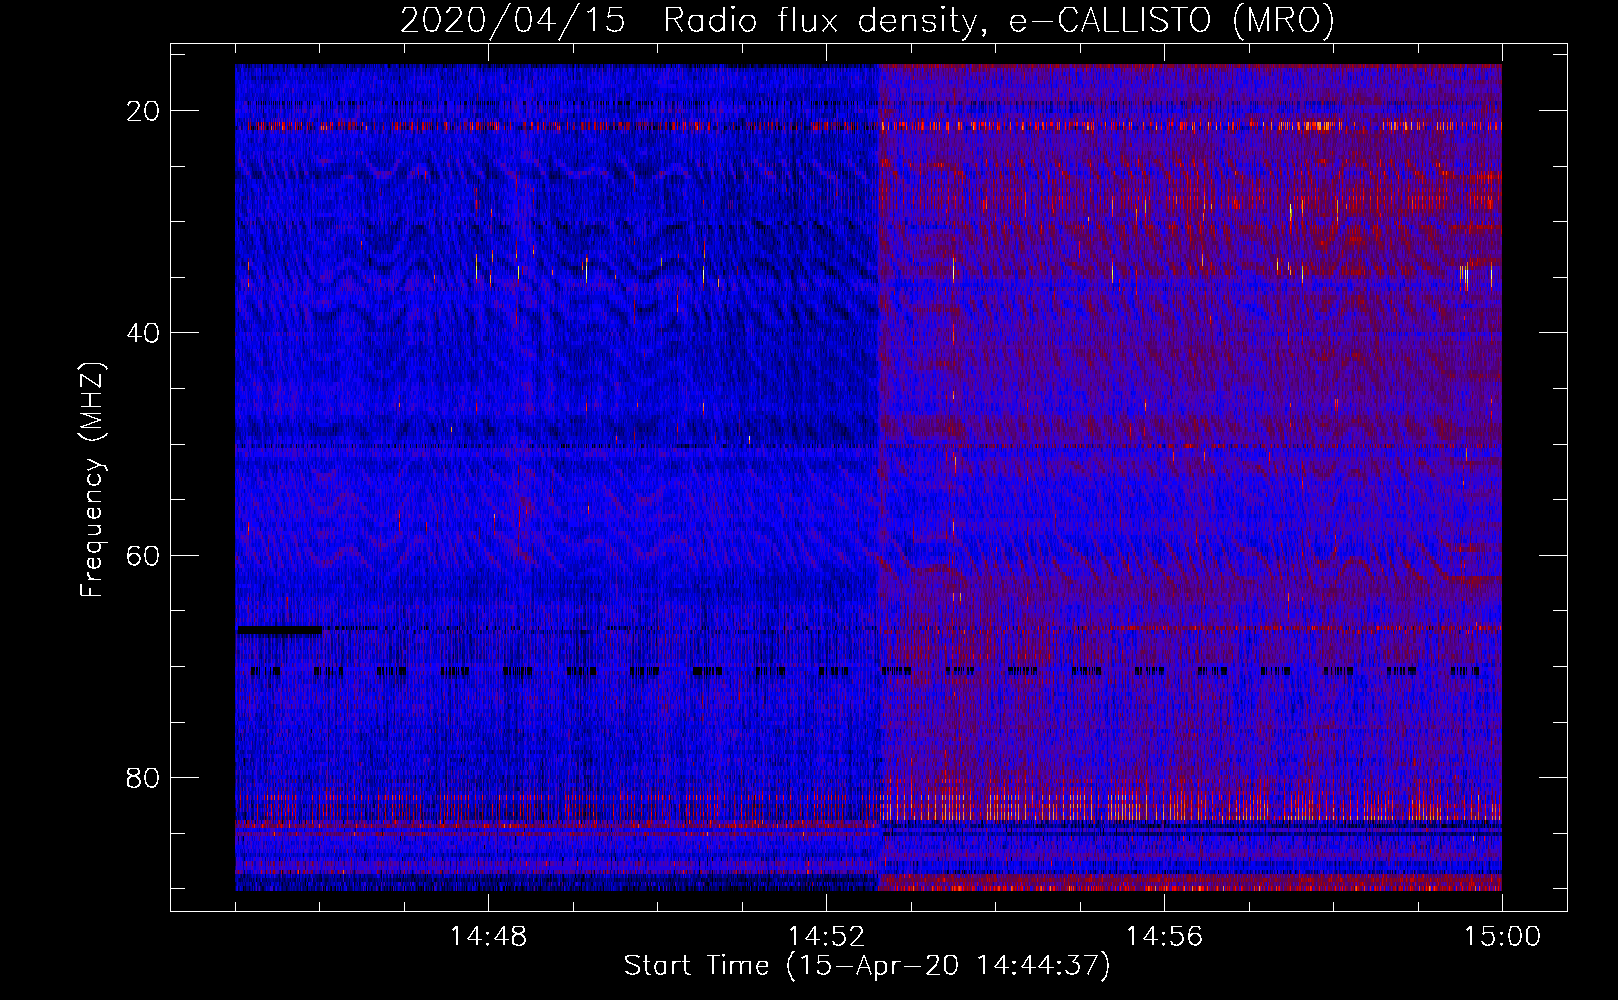Click the 'Start Time (15-Apr-20 14:44:37)' label
The height and width of the screenshot is (1000, 1618).
[x=867, y=966]
